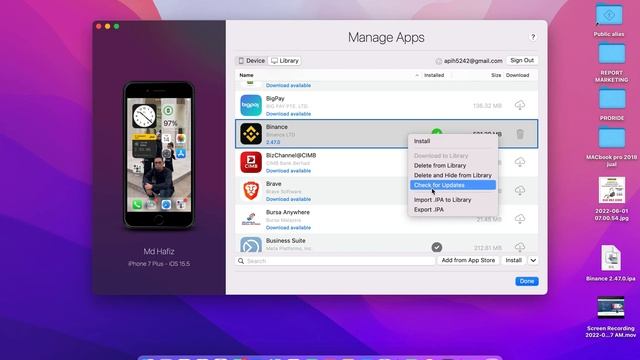Switch to the Library tab
The image size is (640, 360).
click(x=285, y=60)
